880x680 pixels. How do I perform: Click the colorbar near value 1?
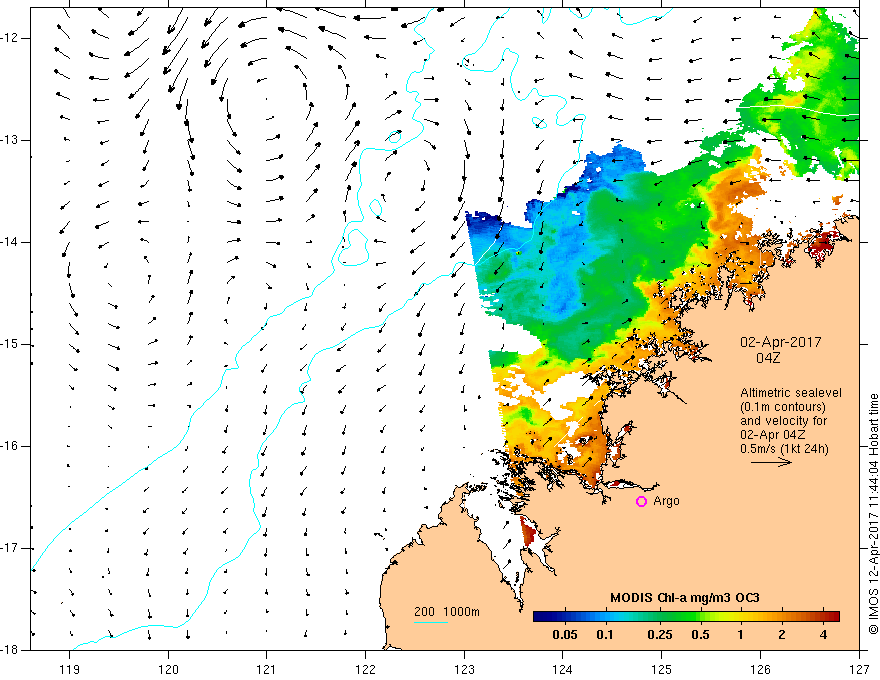740,617
